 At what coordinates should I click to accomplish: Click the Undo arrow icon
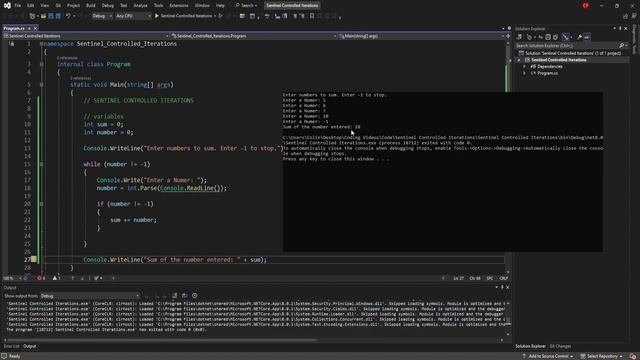(x=68, y=16)
